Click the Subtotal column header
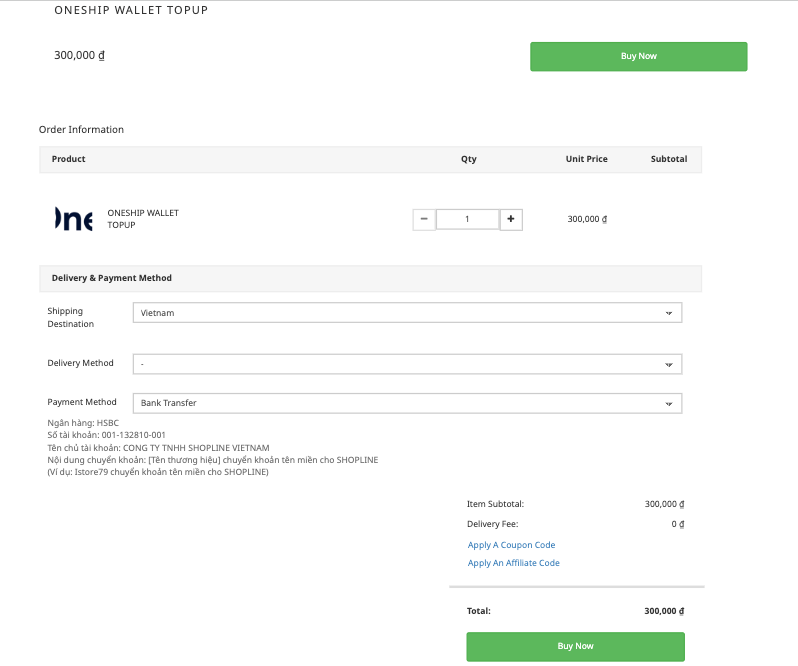 (x=669, y=159)
